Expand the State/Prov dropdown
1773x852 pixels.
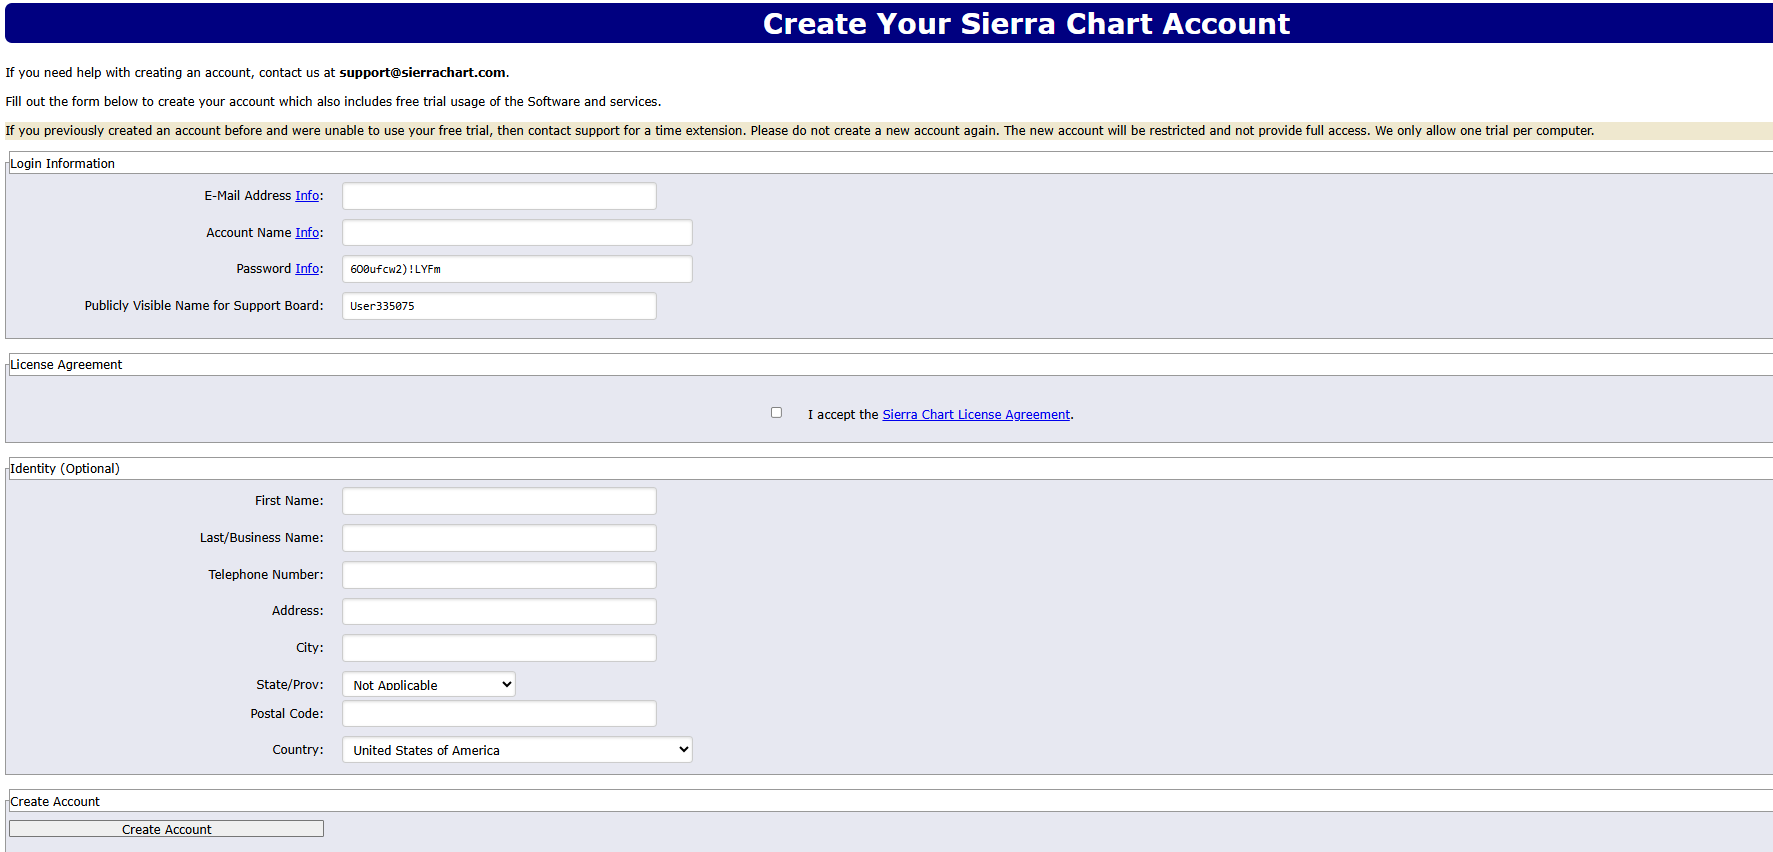click(429, 685)
